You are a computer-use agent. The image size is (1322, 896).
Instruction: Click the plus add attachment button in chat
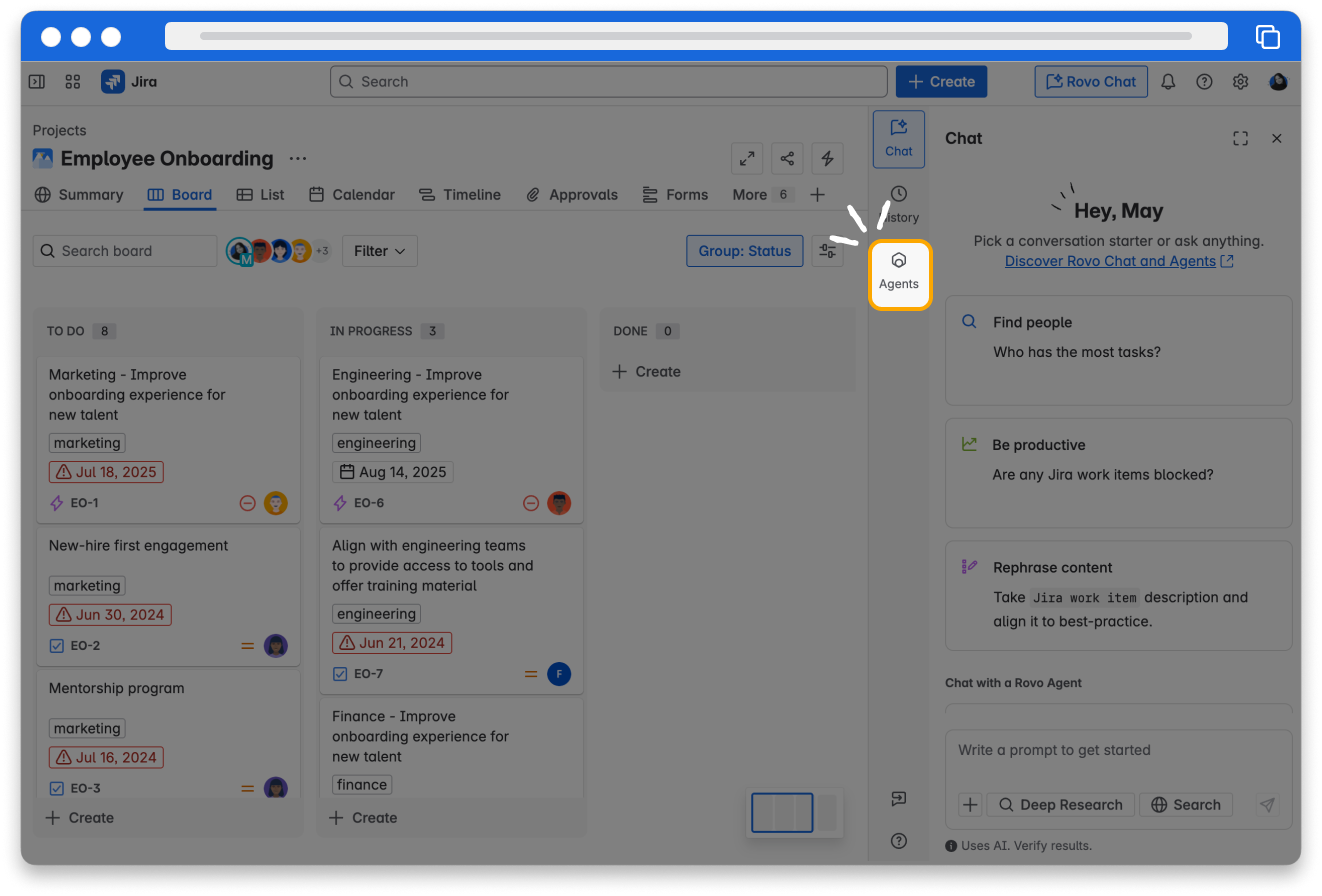pos(970,805)
